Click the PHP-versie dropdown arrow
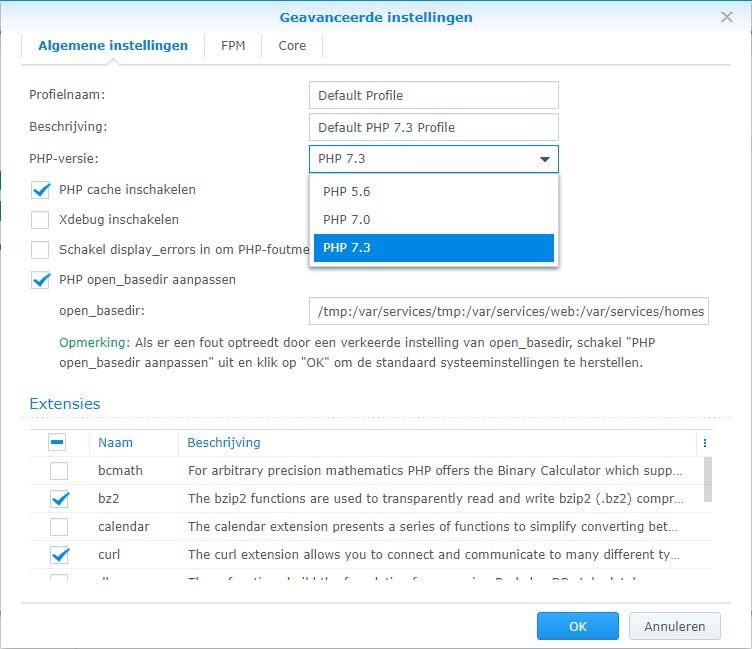Screen dimensions: 752x649 pyautogui.click(x=545, y=159)
